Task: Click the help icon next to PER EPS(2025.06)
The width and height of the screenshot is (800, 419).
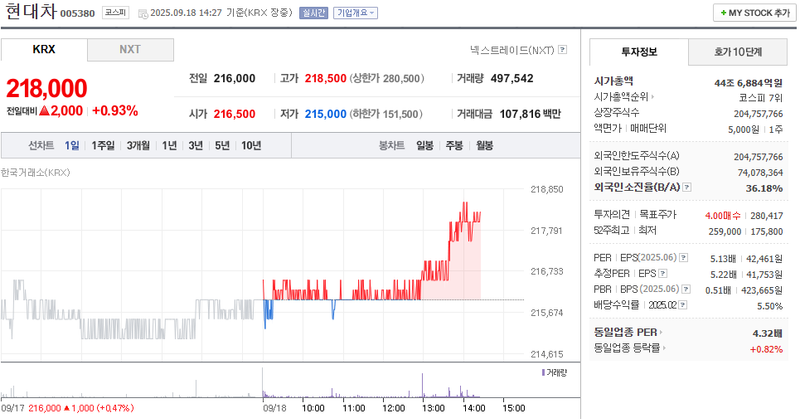Action: click(684, 258)
